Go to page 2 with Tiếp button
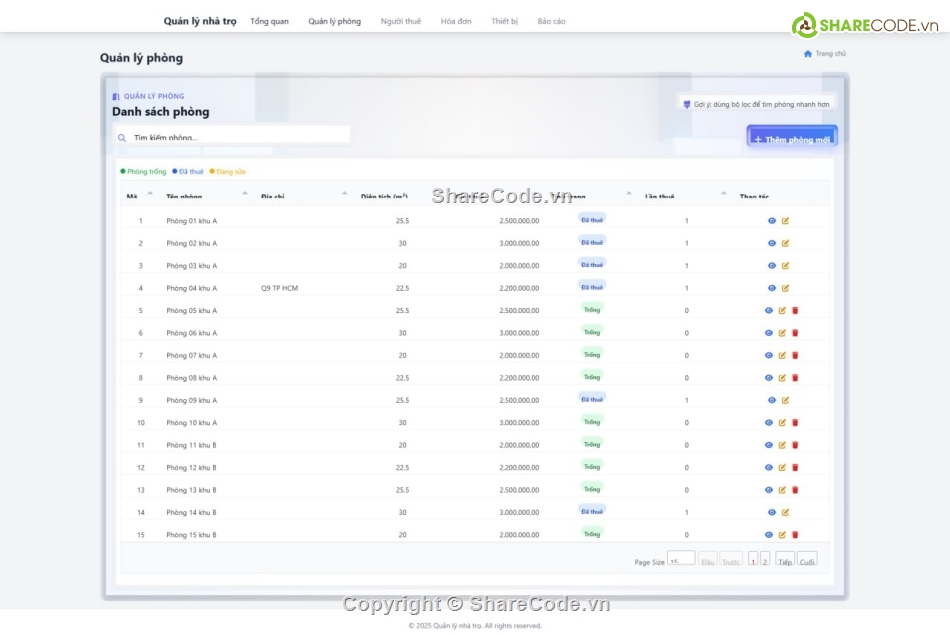950x635 pixels. [x=784, y=561]
